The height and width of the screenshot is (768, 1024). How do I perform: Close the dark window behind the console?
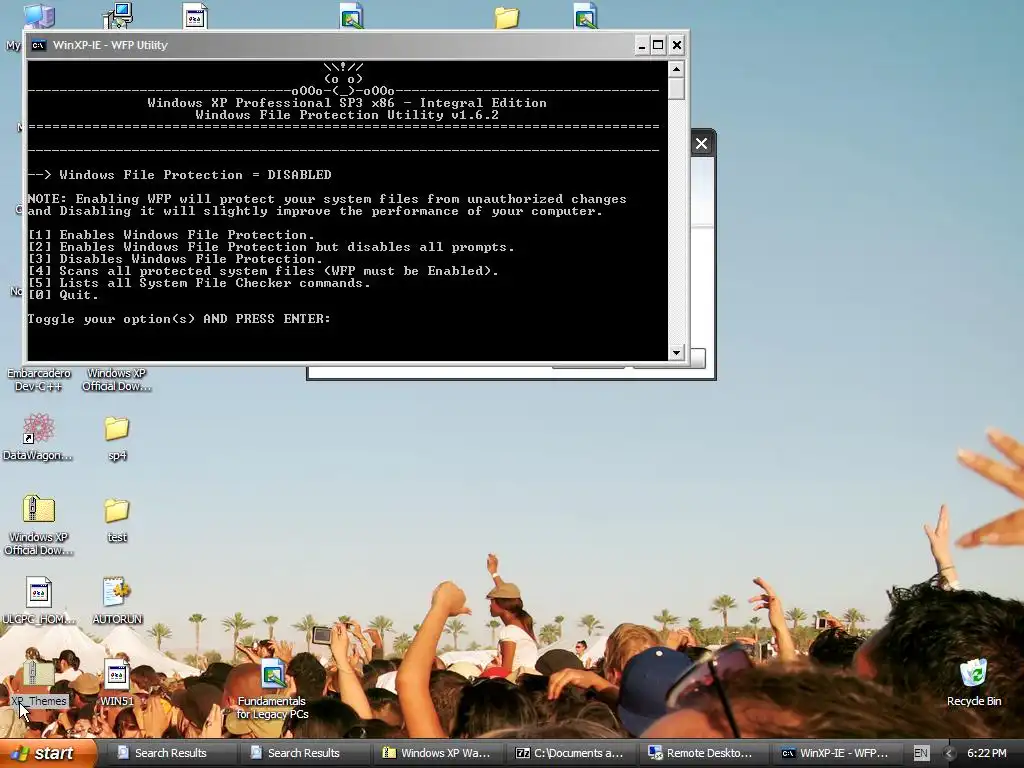pyautogui.click(x=701, y=144)
